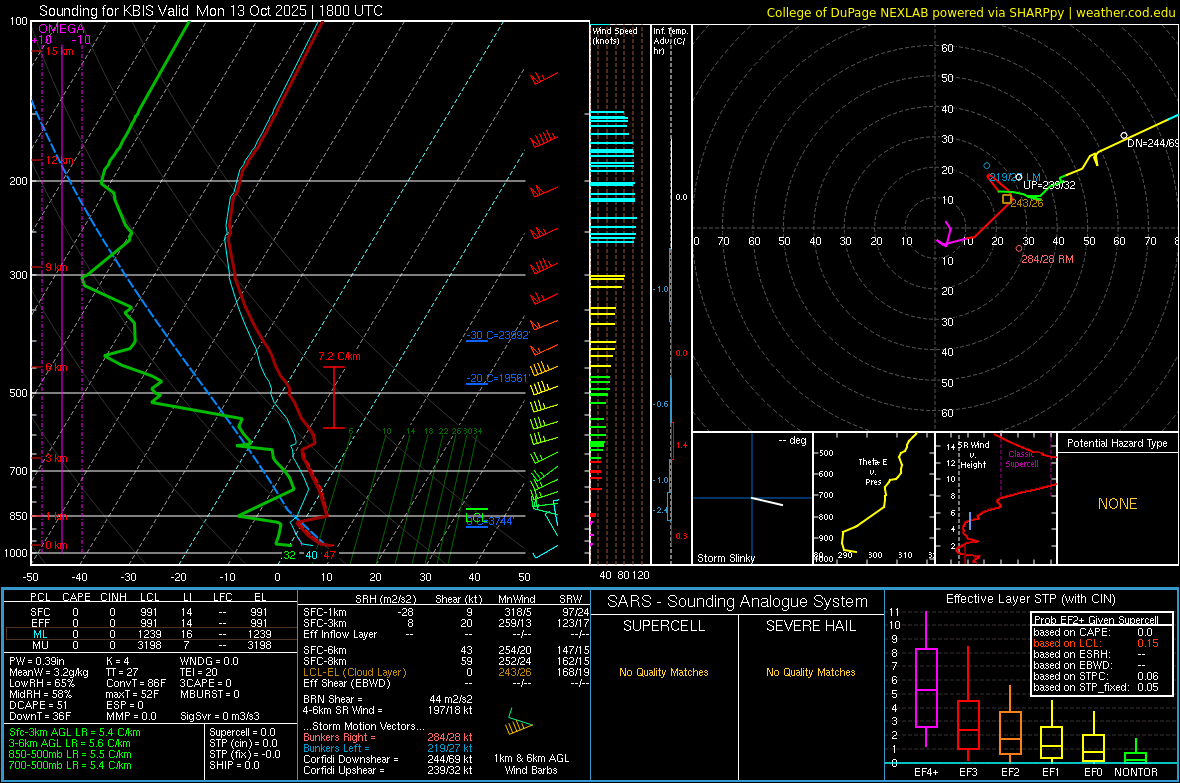Select the MU parcel row

[x=150, y=644]
